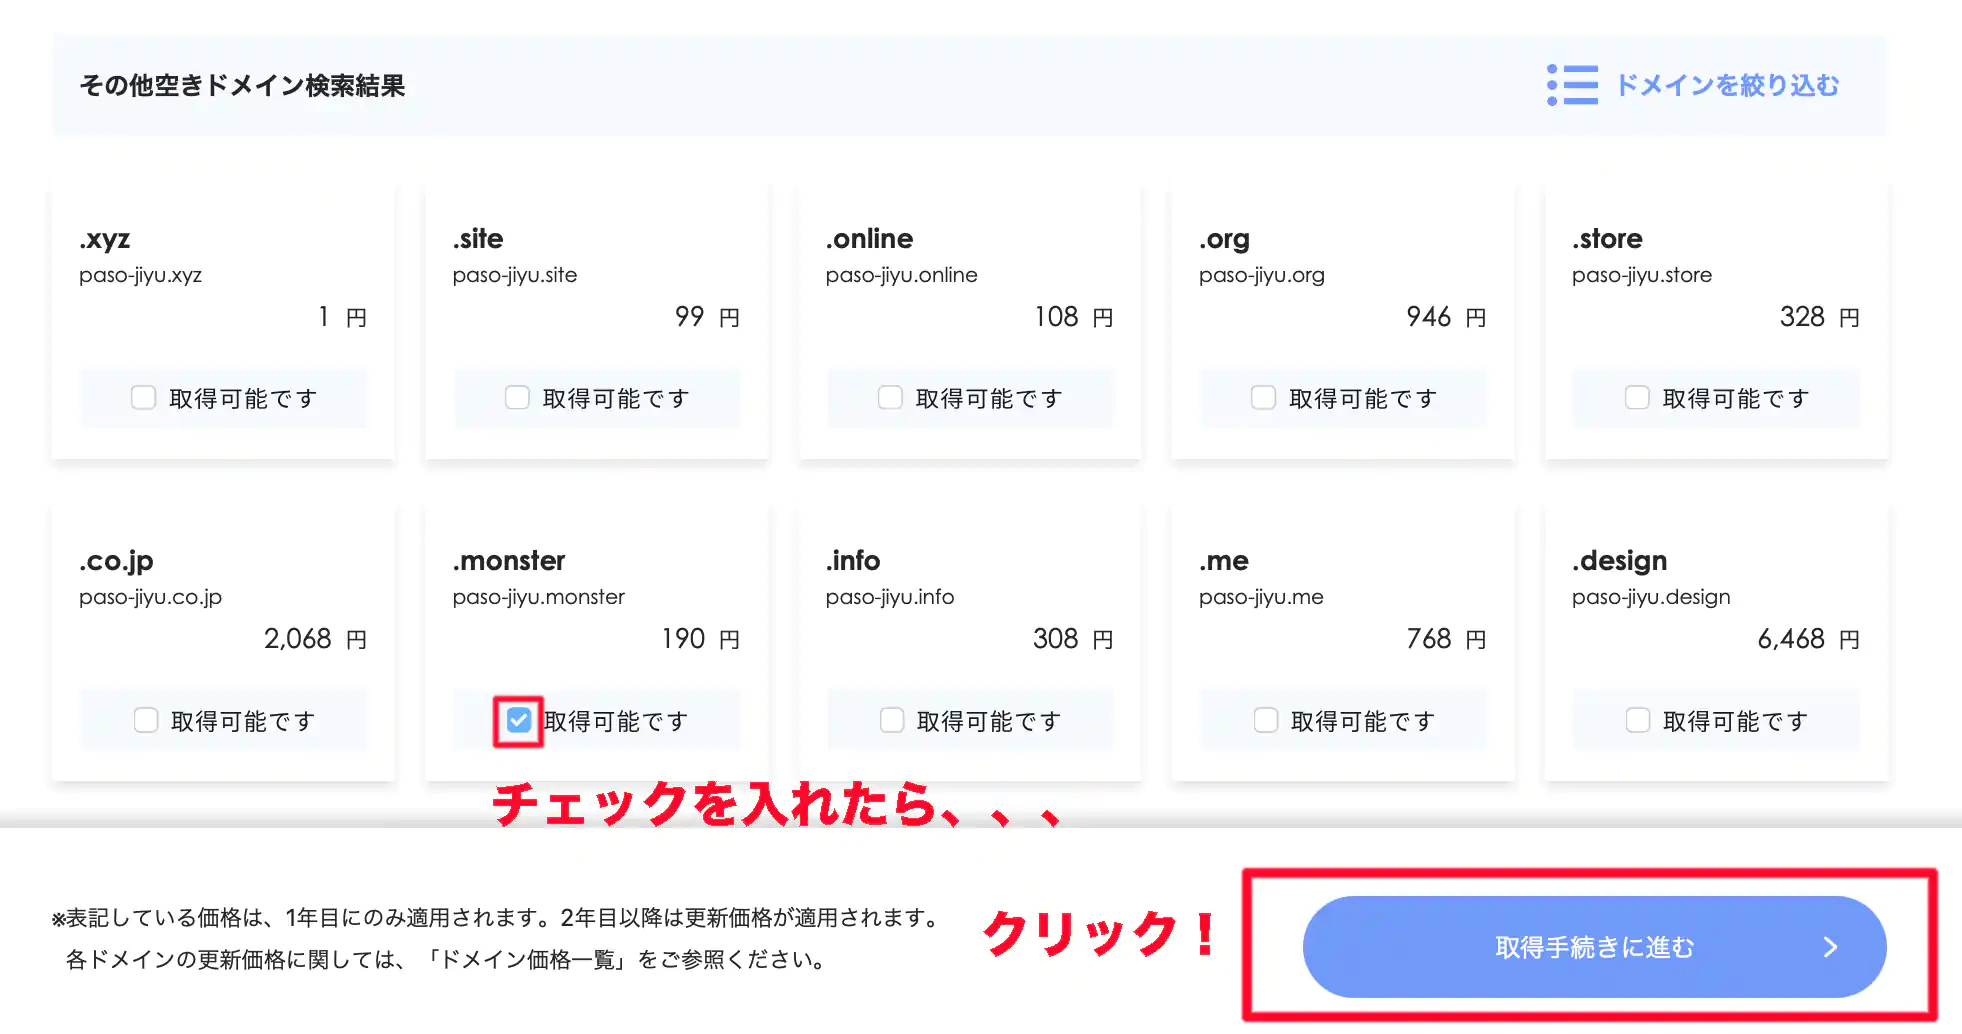Click the paso-jiyu.design domain name
Image resolution: width=1962 pixels, height=1034 pixels.
point(1651,597)
